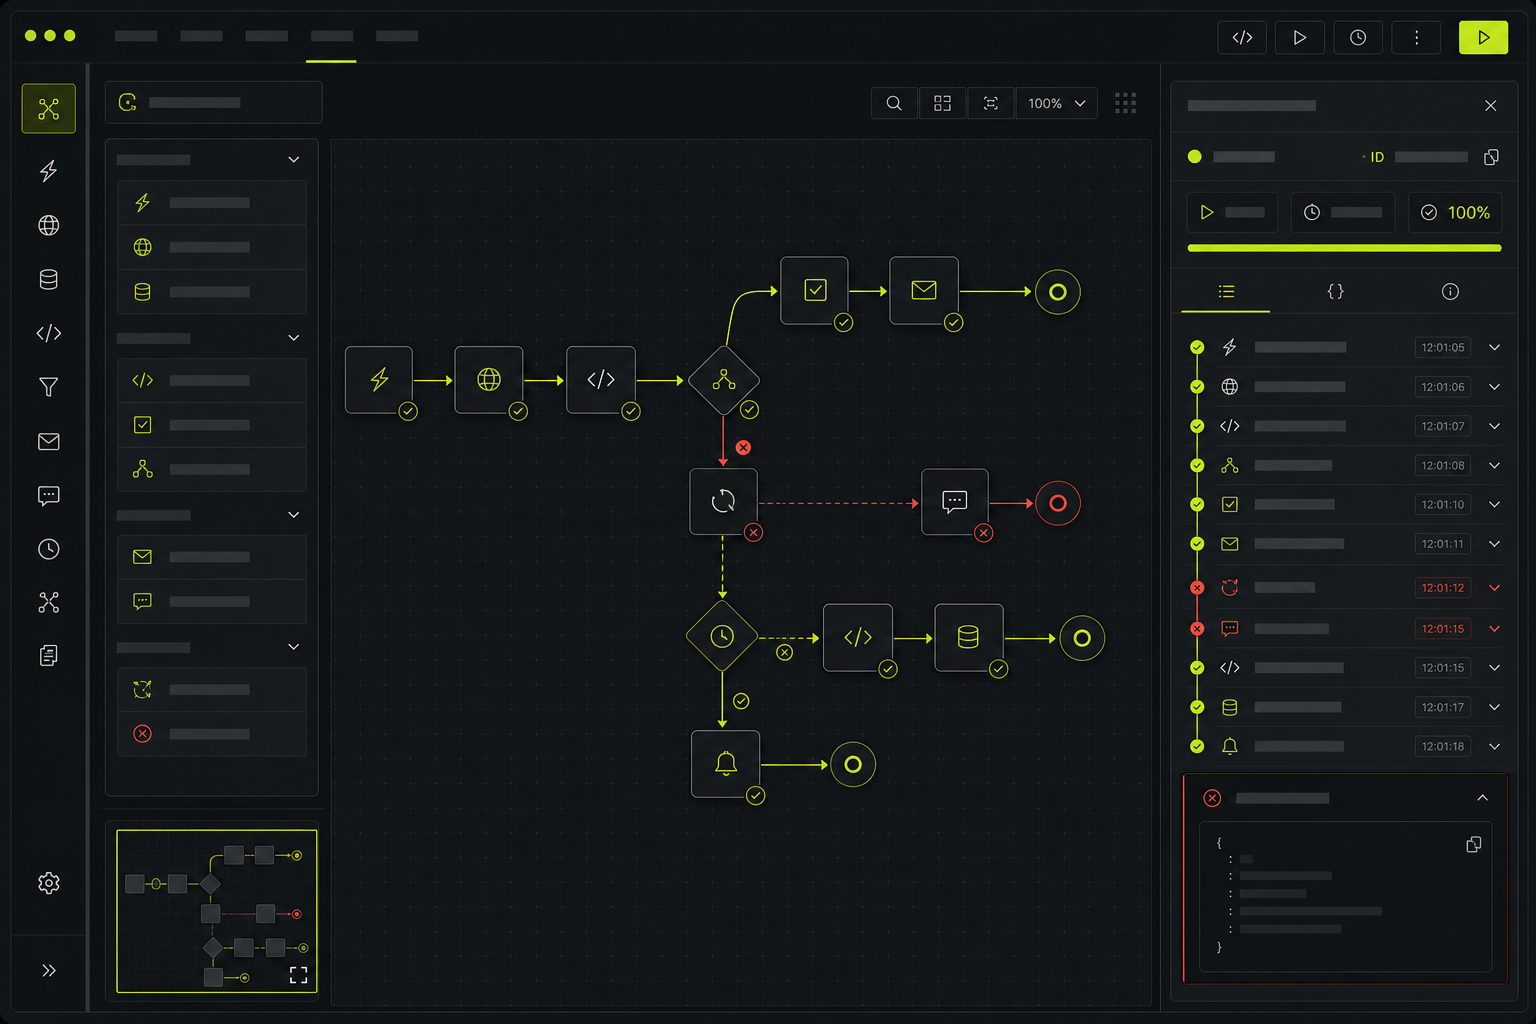Select the branch diamond node on canvas
The height and width of the screenshot is (1024, 1536).
click(x=723, y=380)
